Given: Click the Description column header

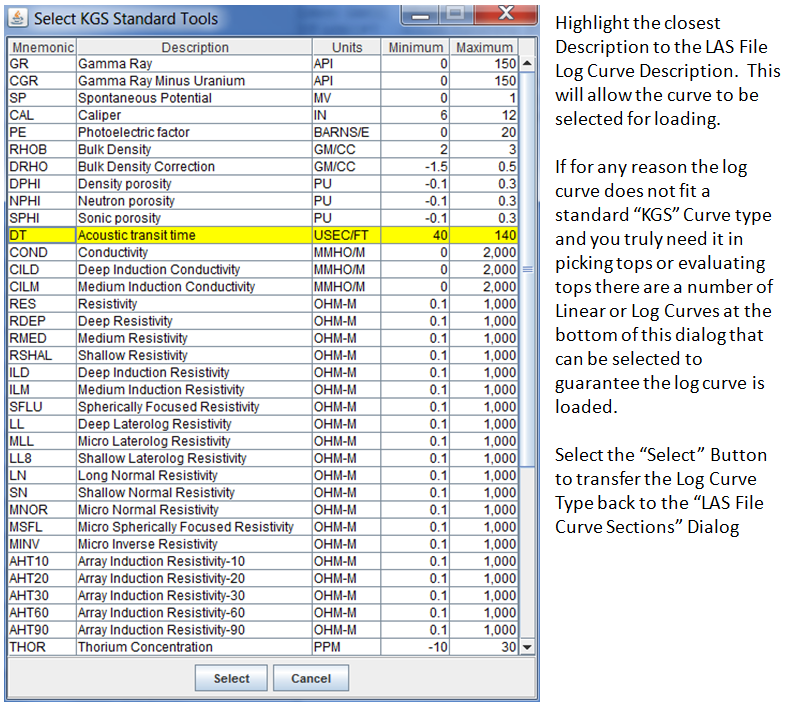Looking at the screenshot, I should point(194,47).
